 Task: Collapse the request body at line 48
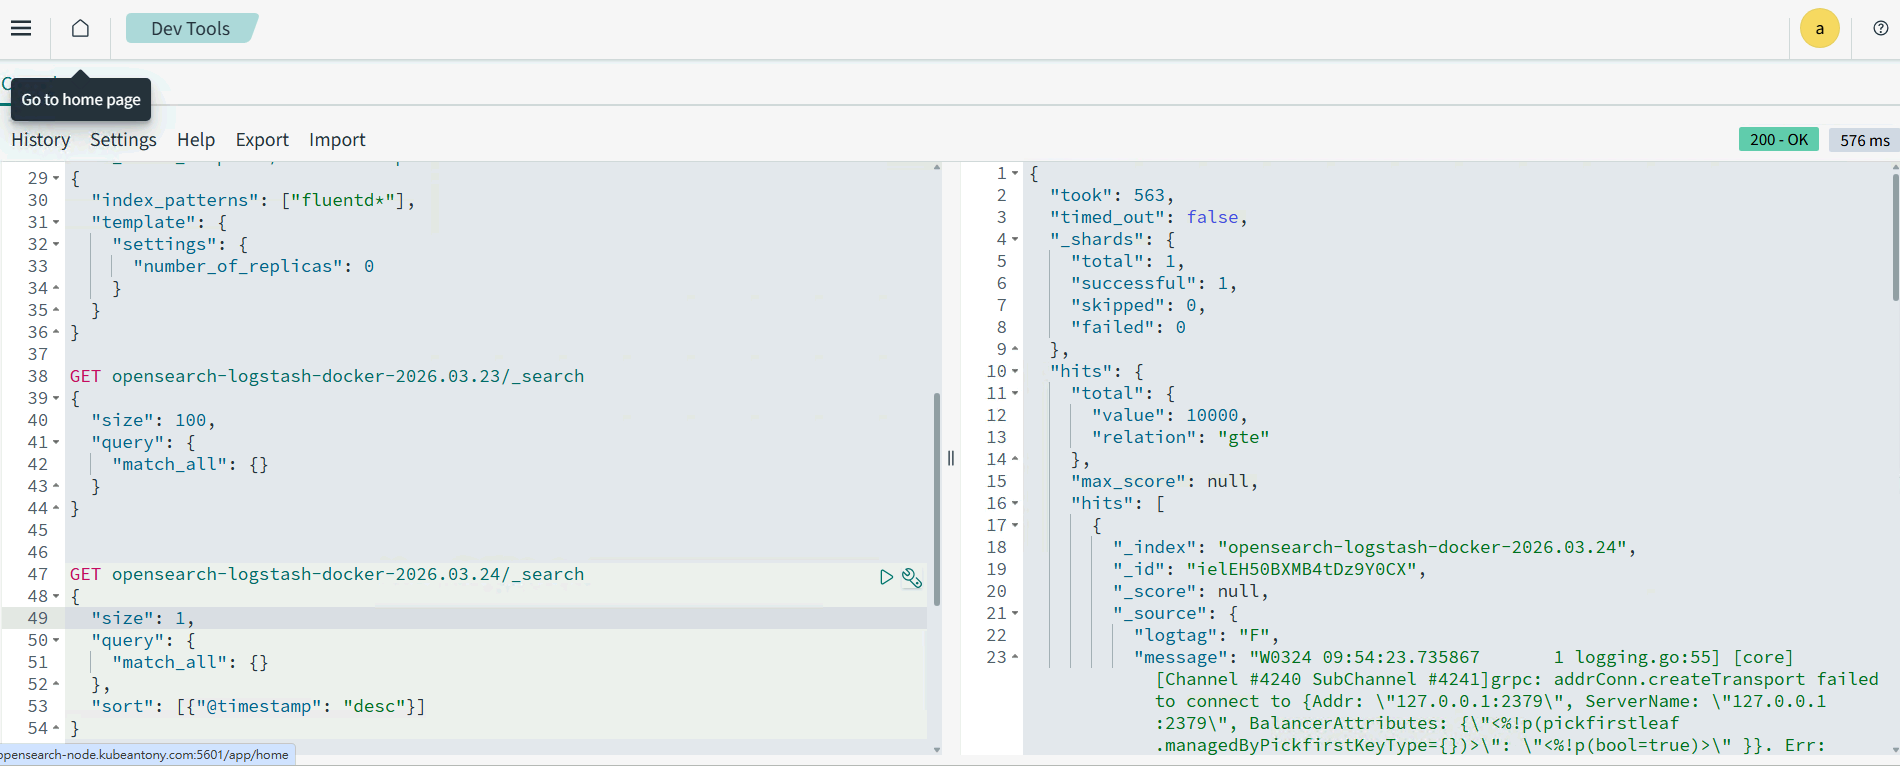pyautogui.click(x=56, y=596)
